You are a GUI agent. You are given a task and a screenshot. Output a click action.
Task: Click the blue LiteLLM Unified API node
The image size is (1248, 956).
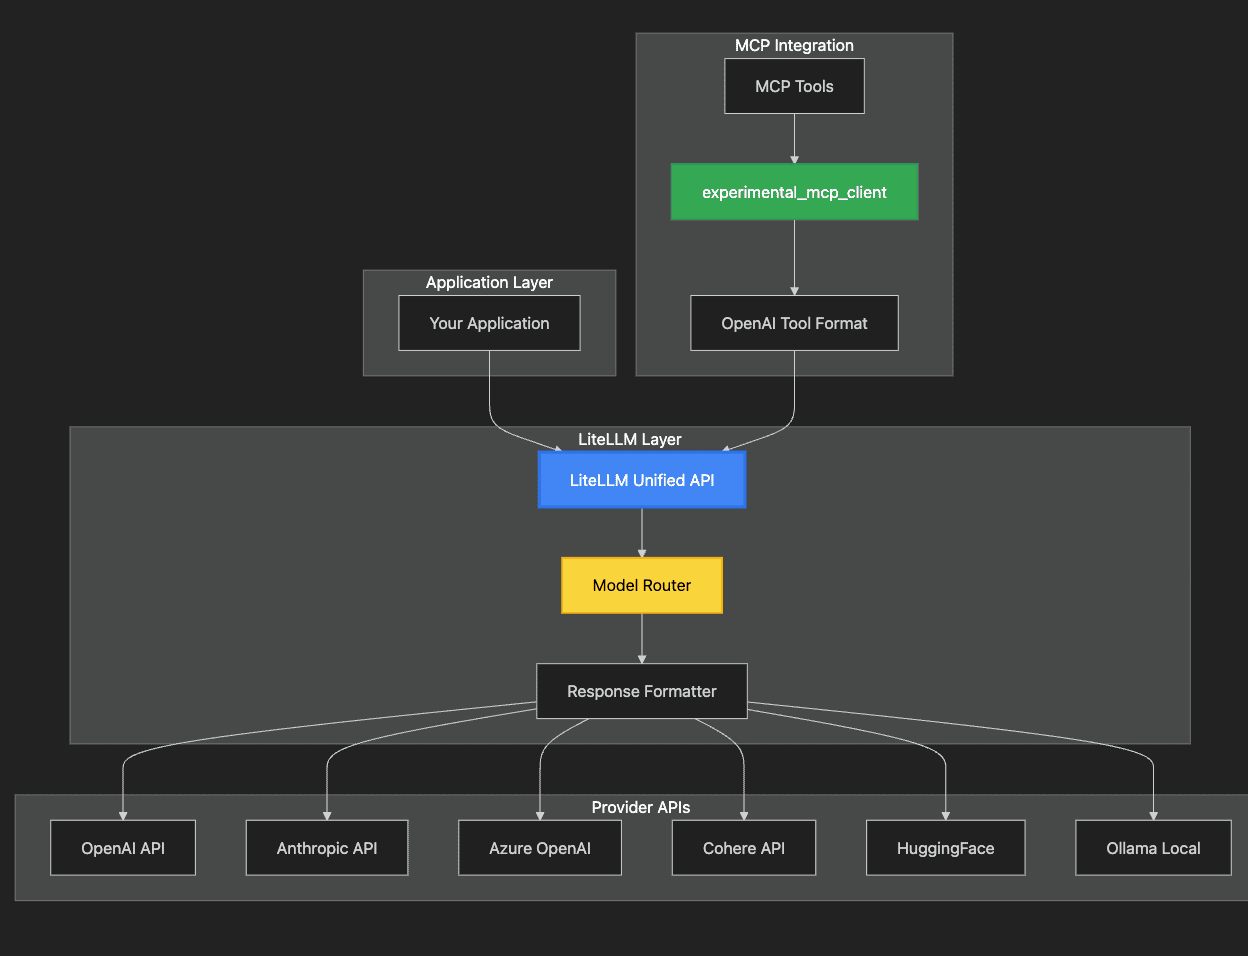tap(642, 480)
